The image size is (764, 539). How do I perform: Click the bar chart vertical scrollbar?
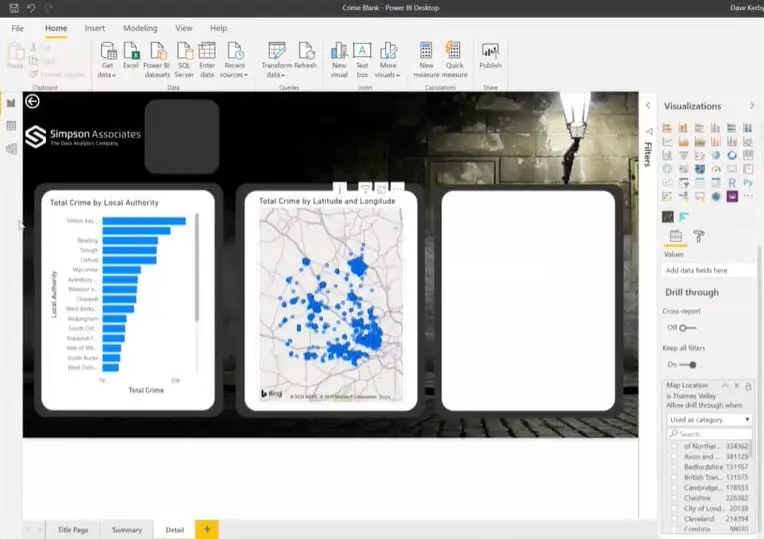pos(197,268)
